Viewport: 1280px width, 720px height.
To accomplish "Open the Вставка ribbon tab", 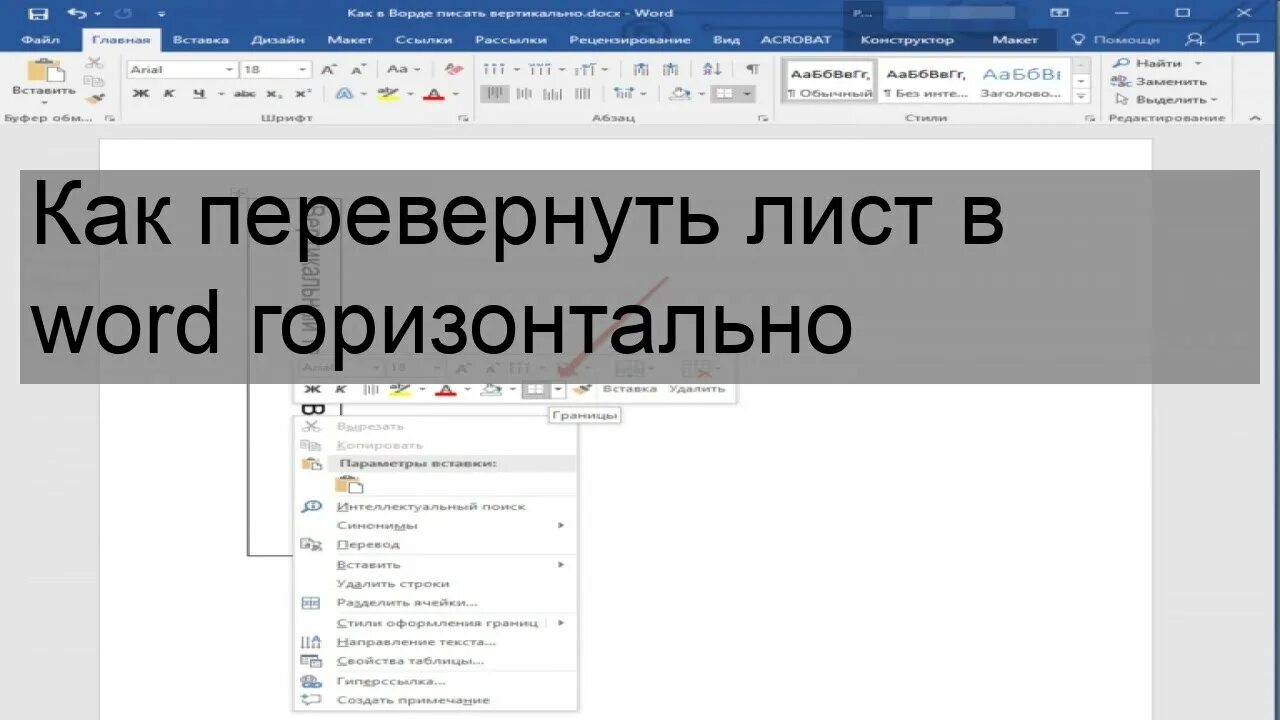I will pos(200,40).
